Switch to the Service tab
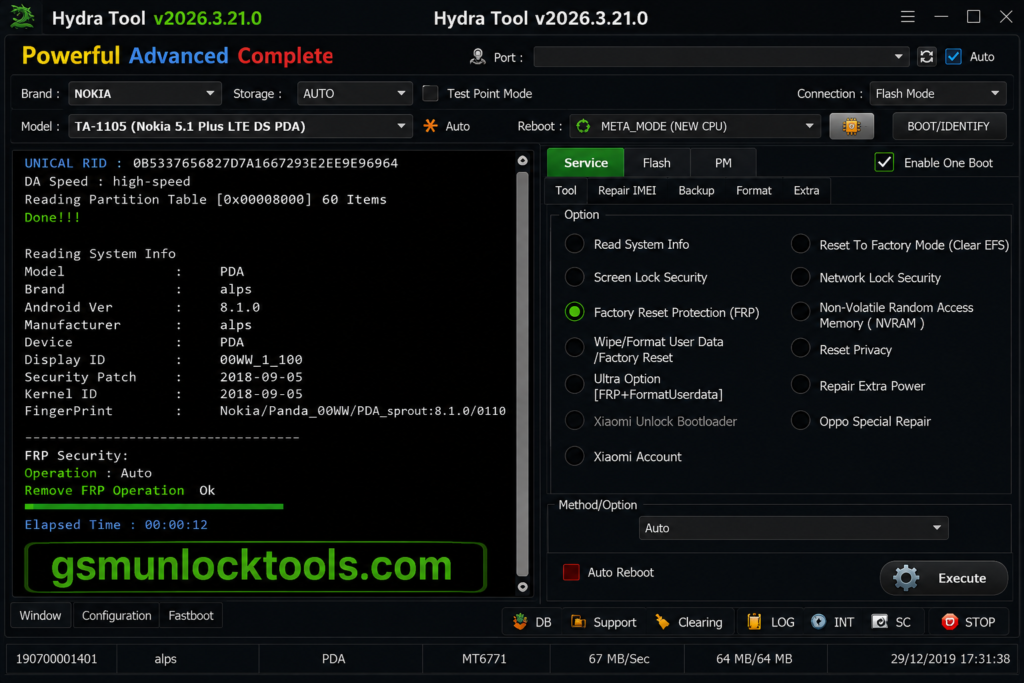The height and width of the screenshot is (683, 1024). [585, 163]
